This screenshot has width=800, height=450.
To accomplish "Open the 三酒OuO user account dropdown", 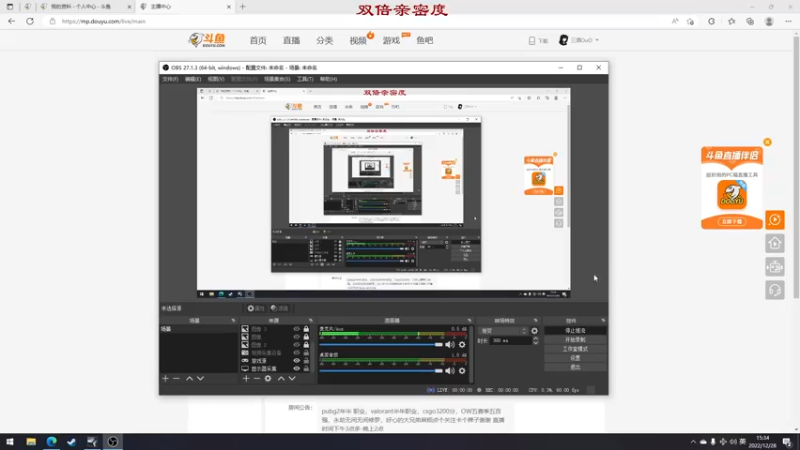I will coord(580,40).
